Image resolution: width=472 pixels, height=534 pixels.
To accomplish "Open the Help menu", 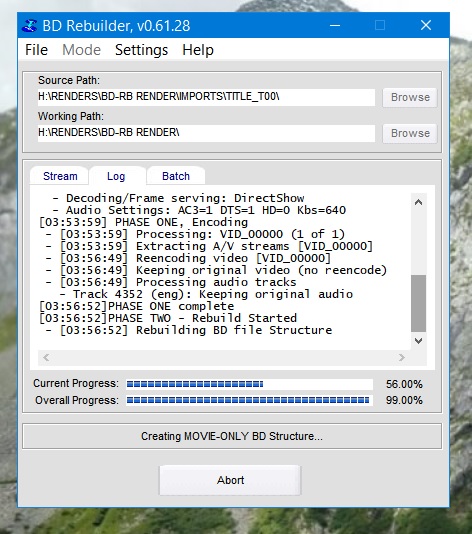I will click(x=198, y=50).
